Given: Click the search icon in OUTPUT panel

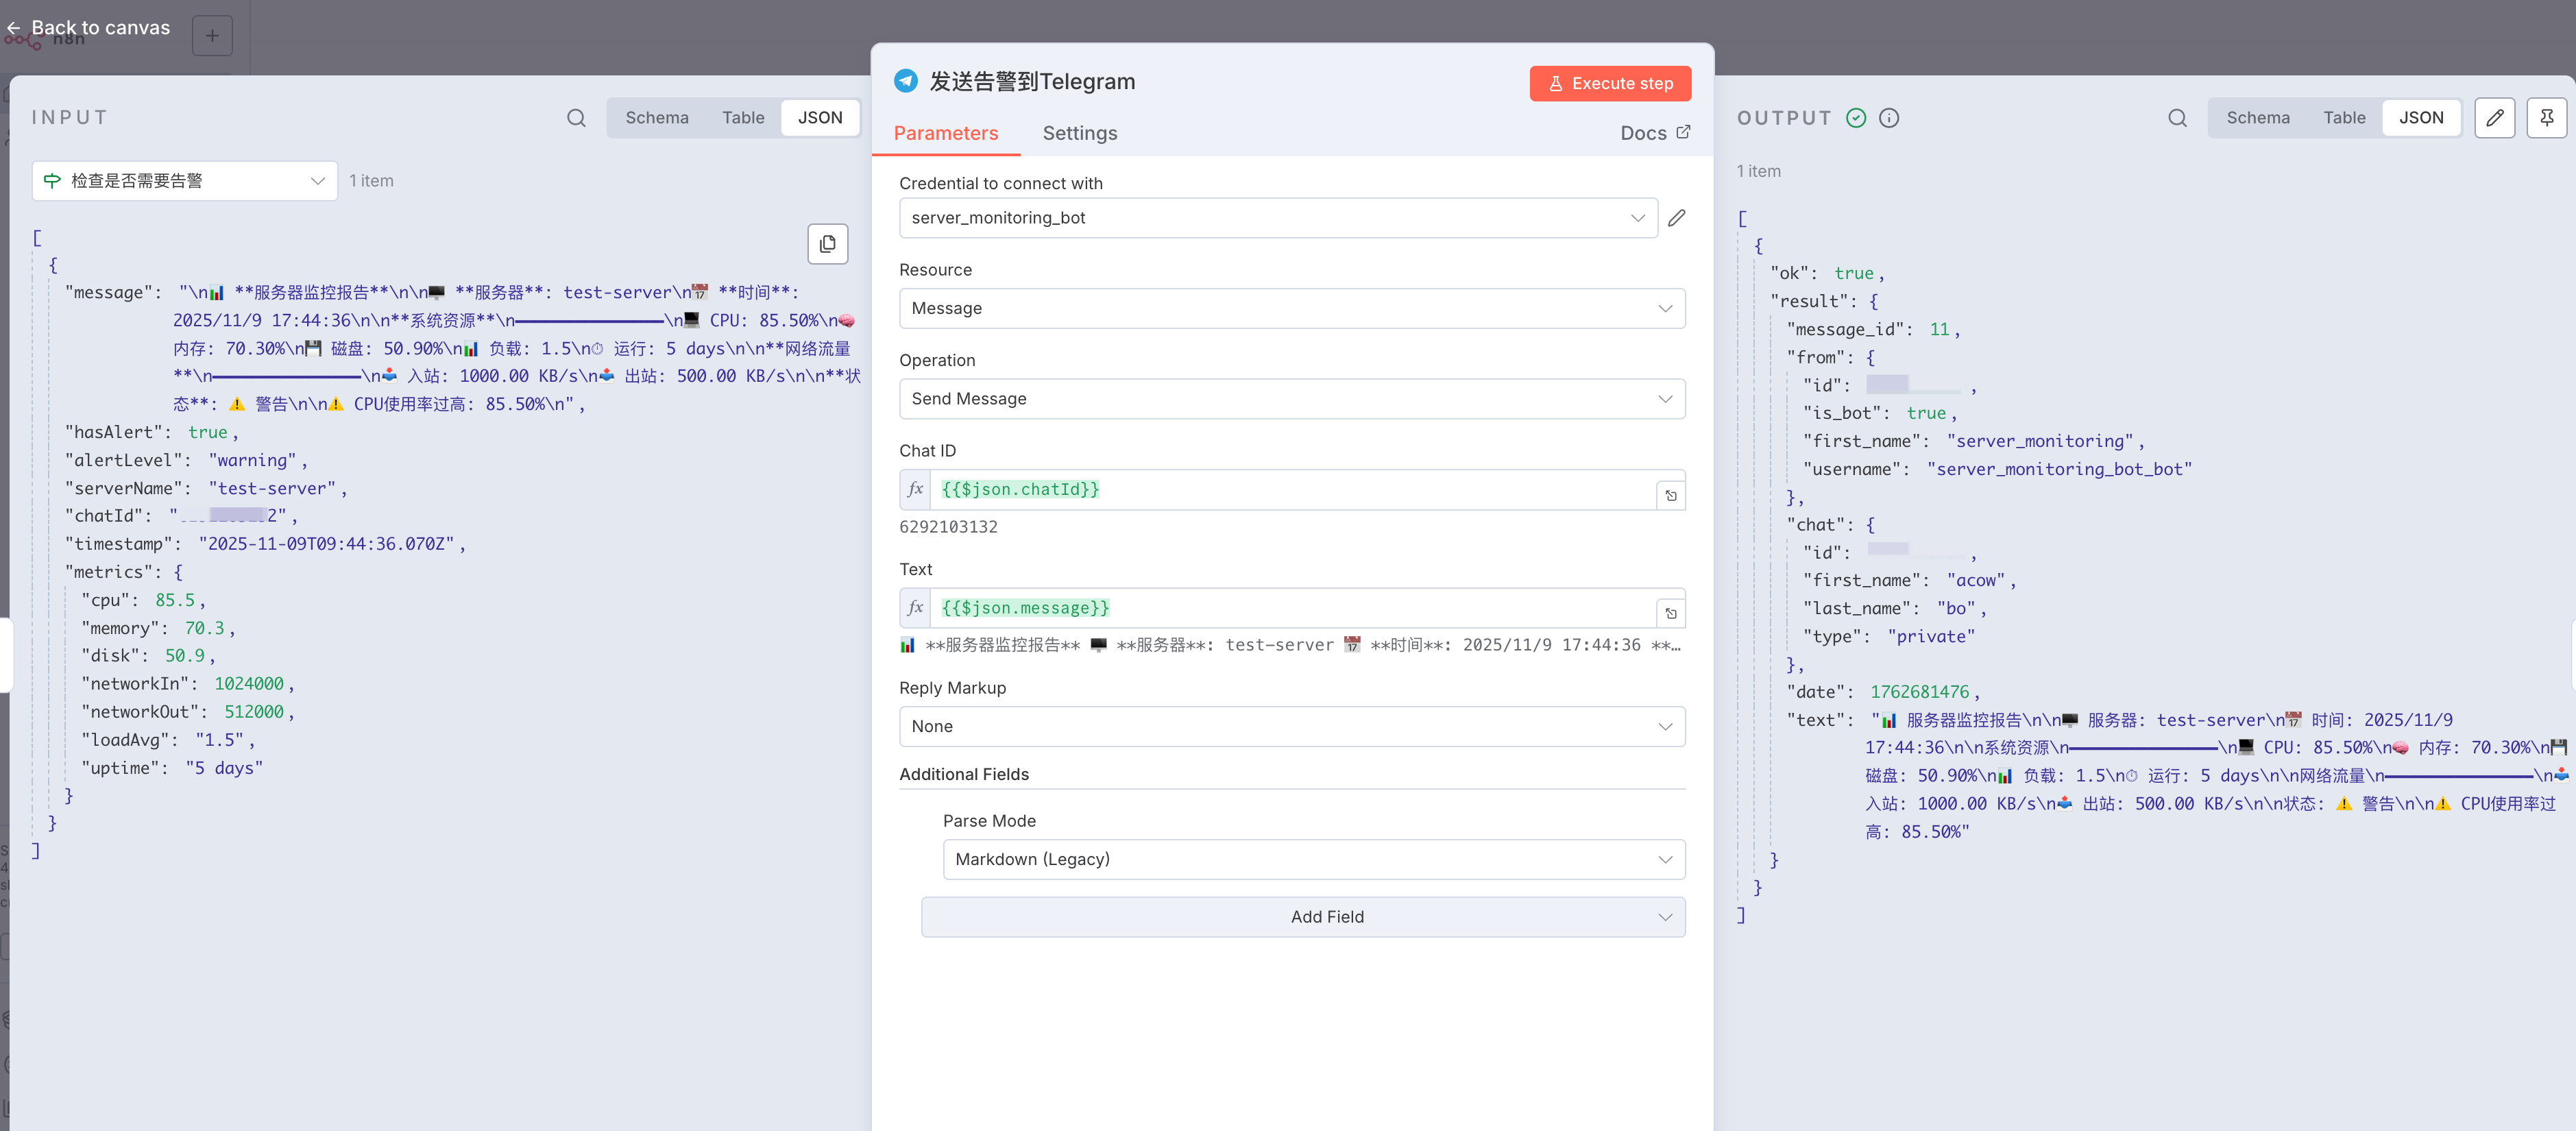Looking at the screenshot, I should coord(2177,118).
